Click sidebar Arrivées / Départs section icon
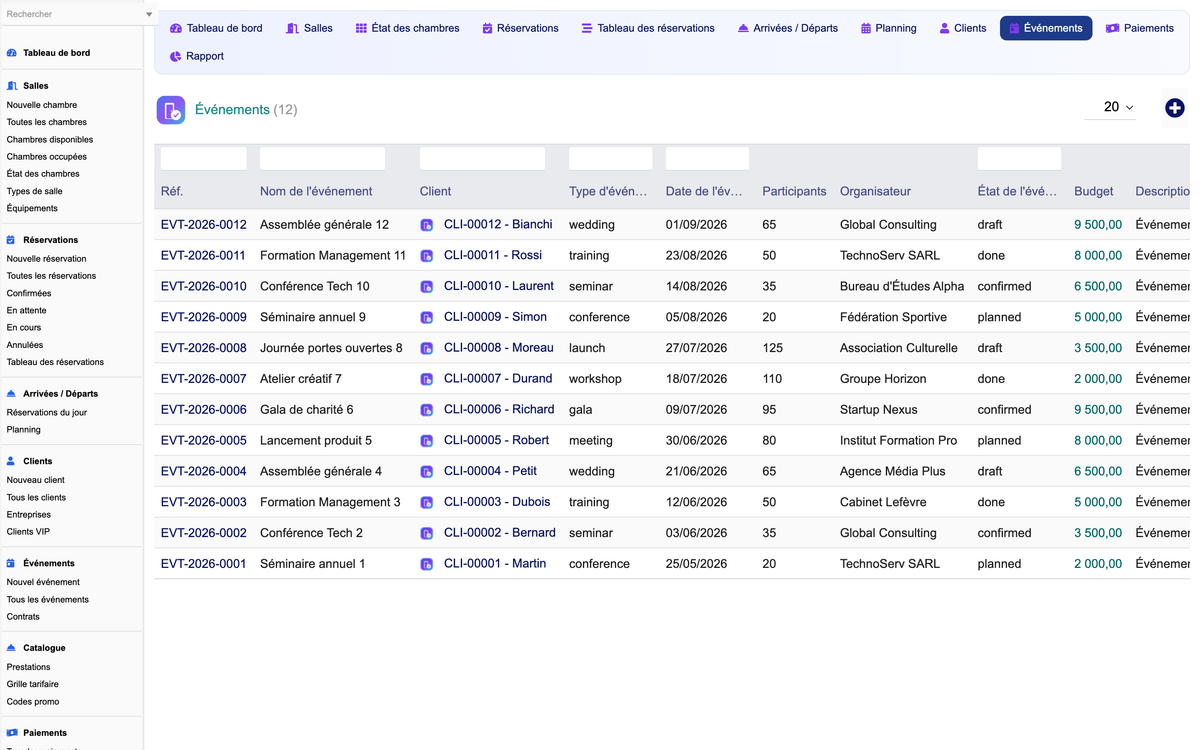Screen dimensions: 1200x750 point(12,394)
